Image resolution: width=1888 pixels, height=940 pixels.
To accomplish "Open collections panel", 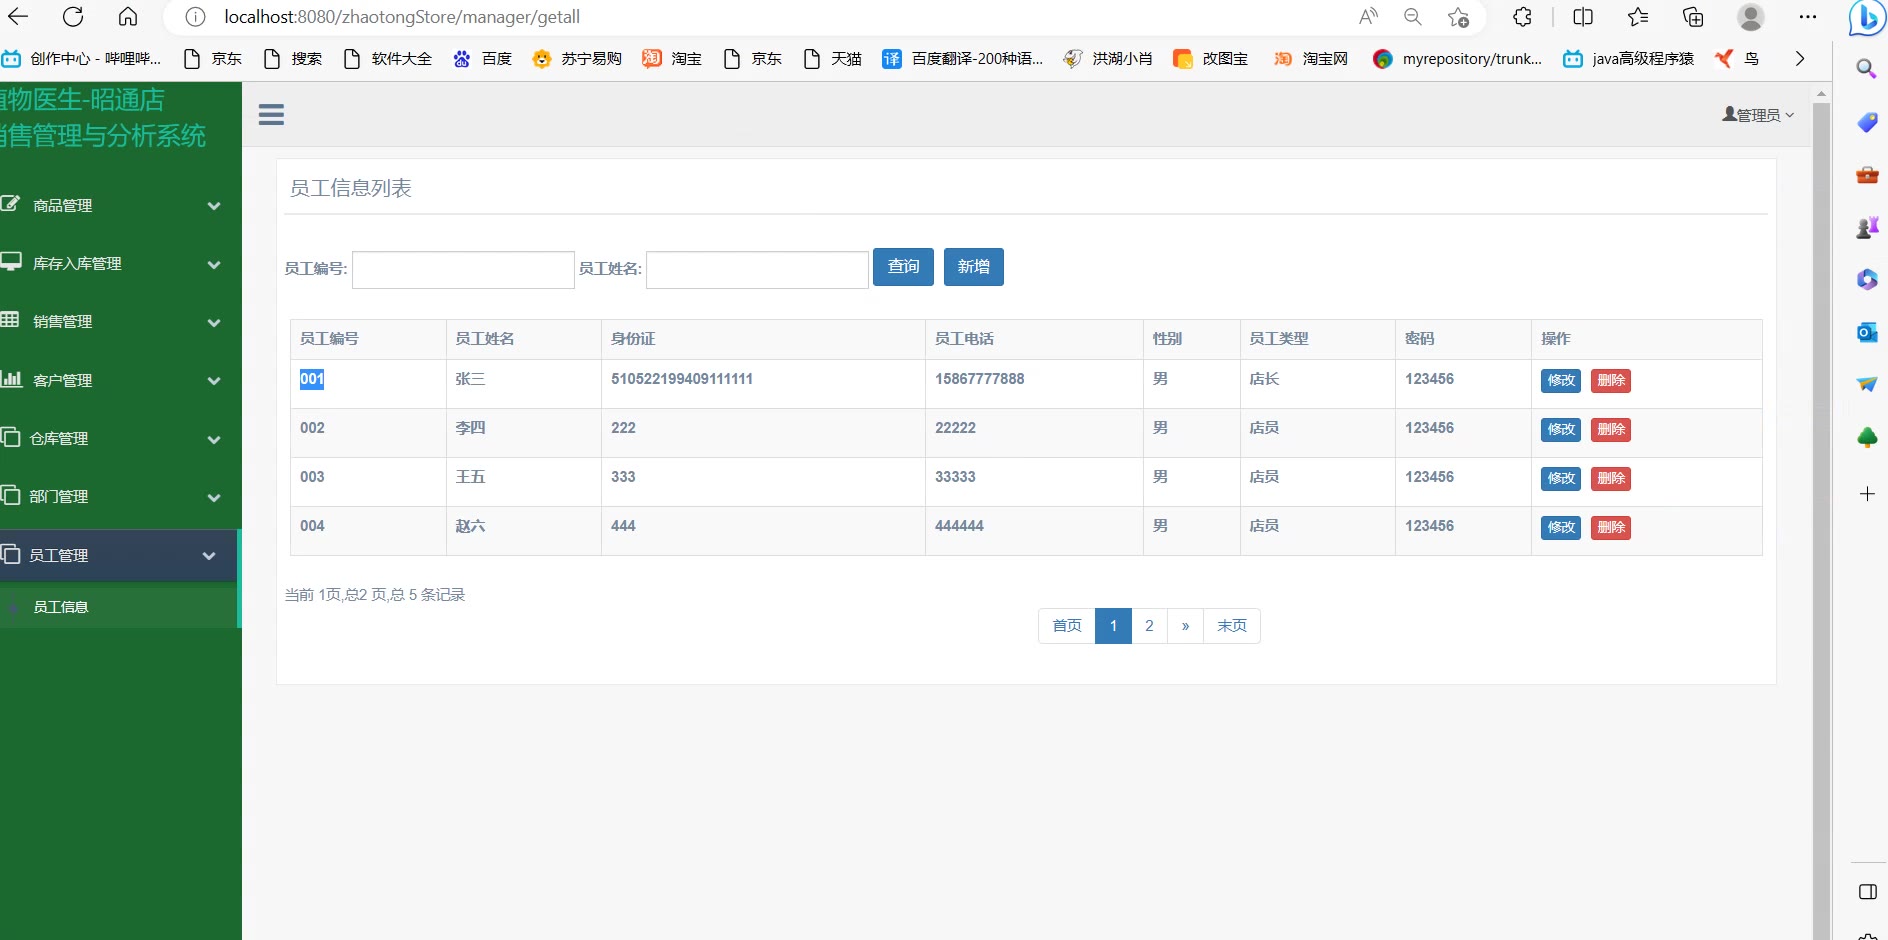I will point(1693,17).
